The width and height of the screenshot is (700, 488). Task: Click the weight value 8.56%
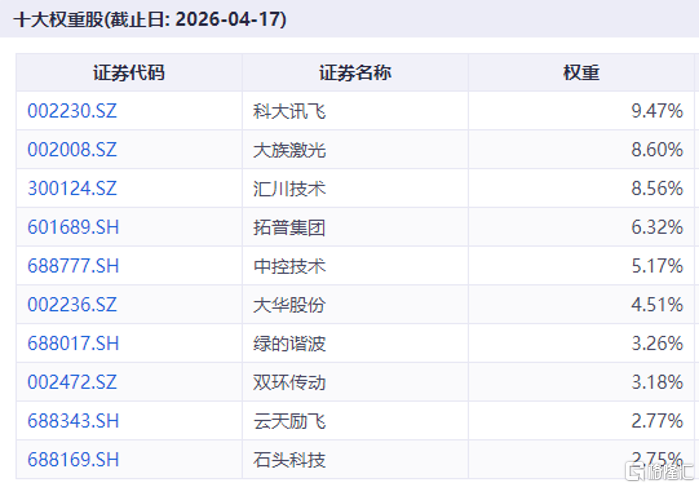click(x=657, y=188)
